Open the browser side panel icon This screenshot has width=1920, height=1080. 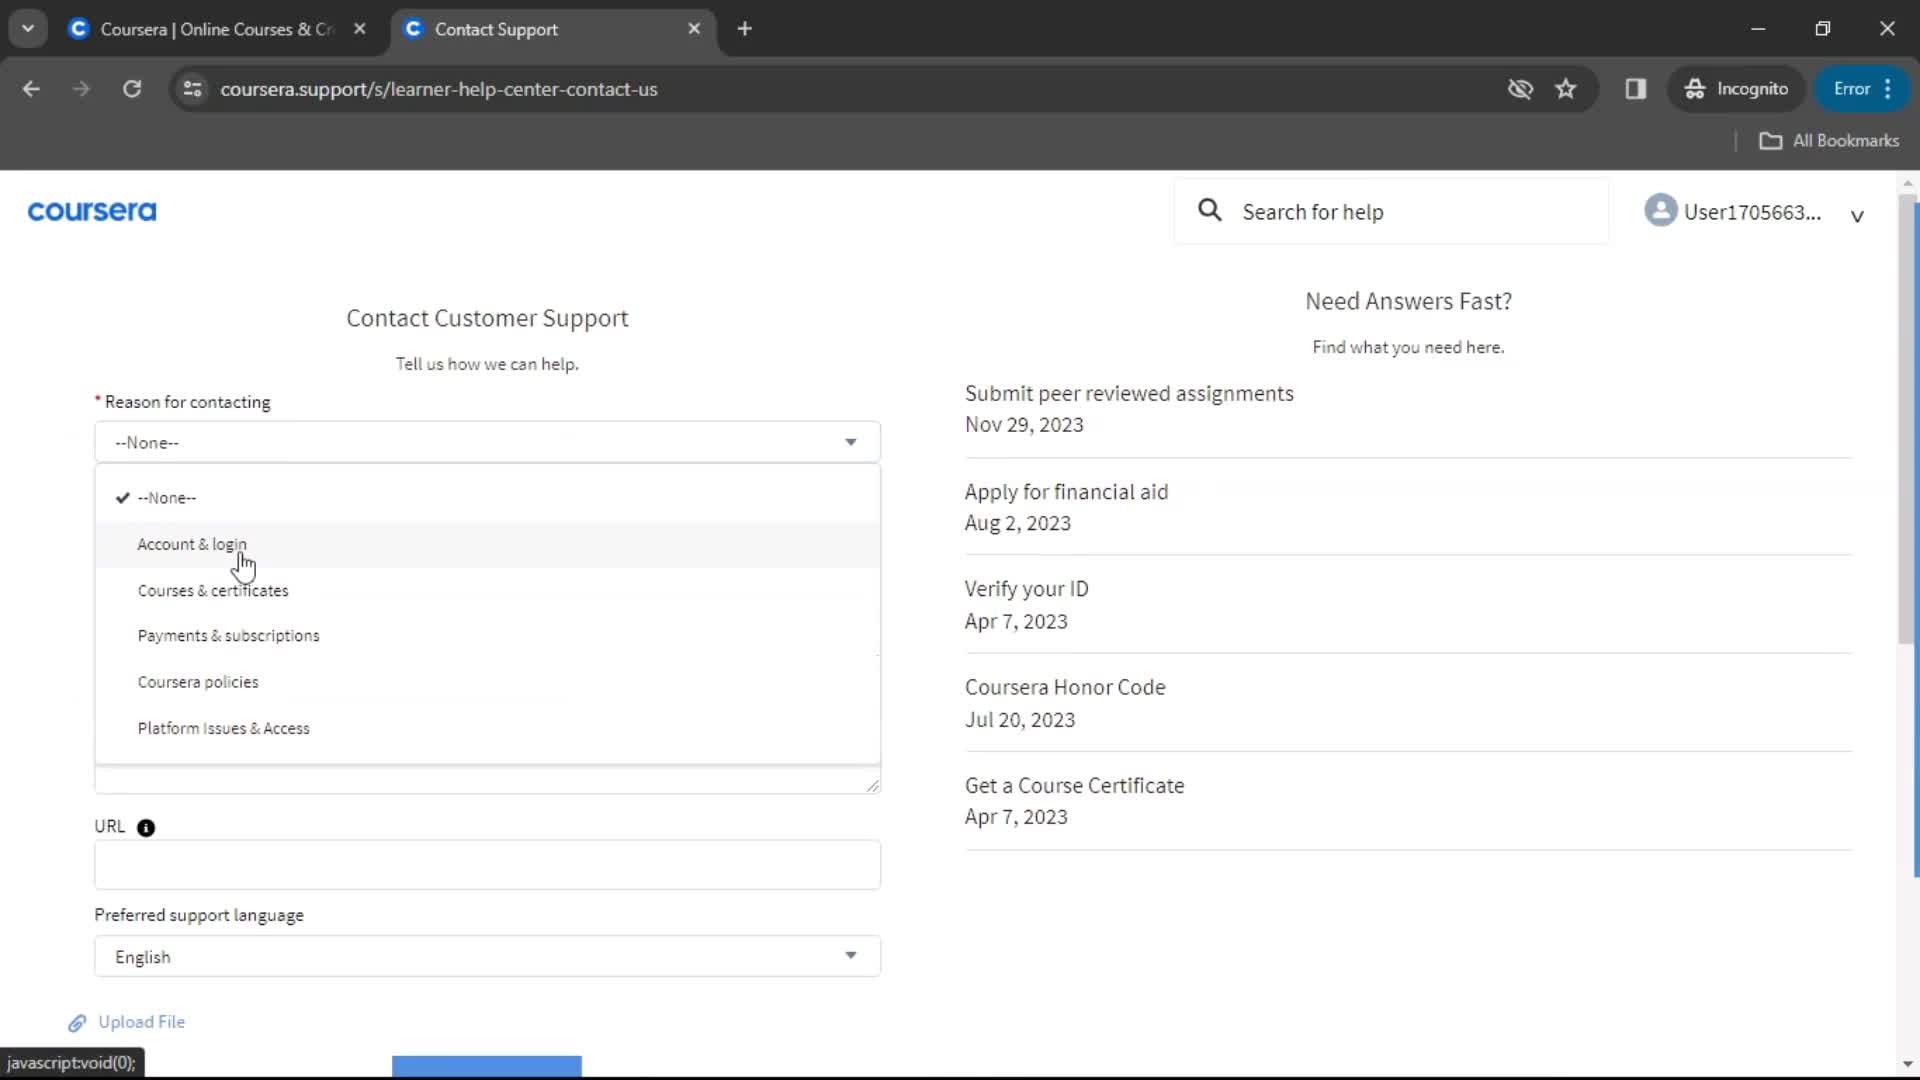coord(1636,89)
